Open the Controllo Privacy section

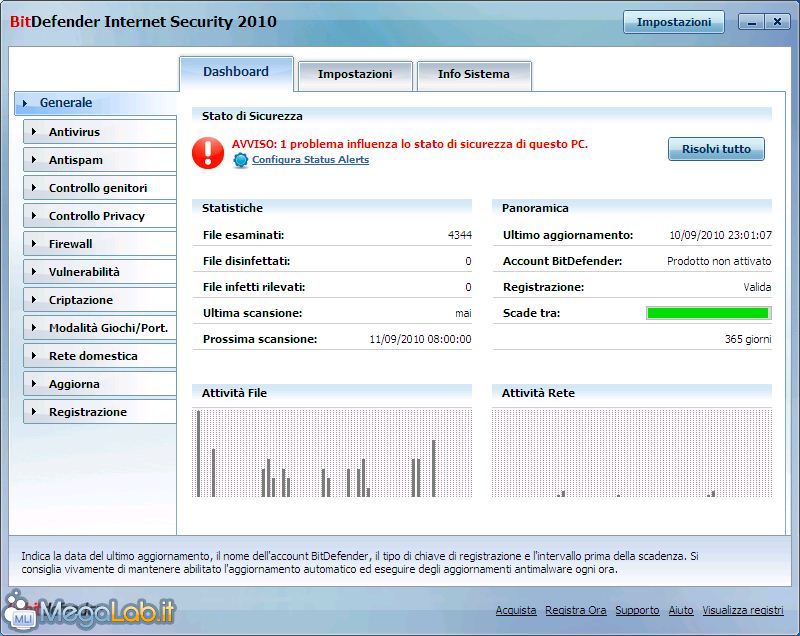[x=100, y=216]
